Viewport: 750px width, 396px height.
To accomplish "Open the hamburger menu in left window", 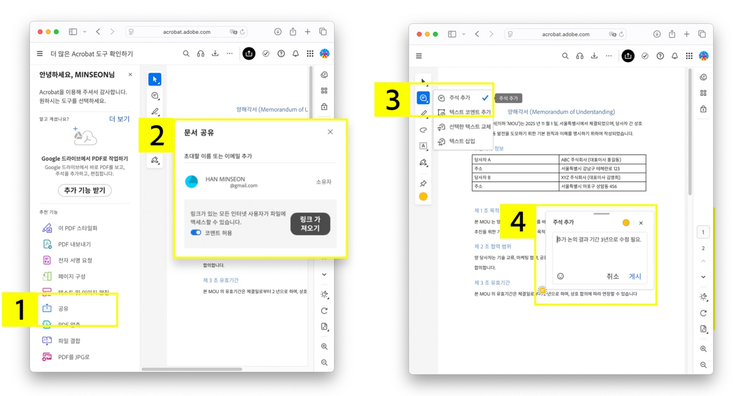I will click(40, 54).
